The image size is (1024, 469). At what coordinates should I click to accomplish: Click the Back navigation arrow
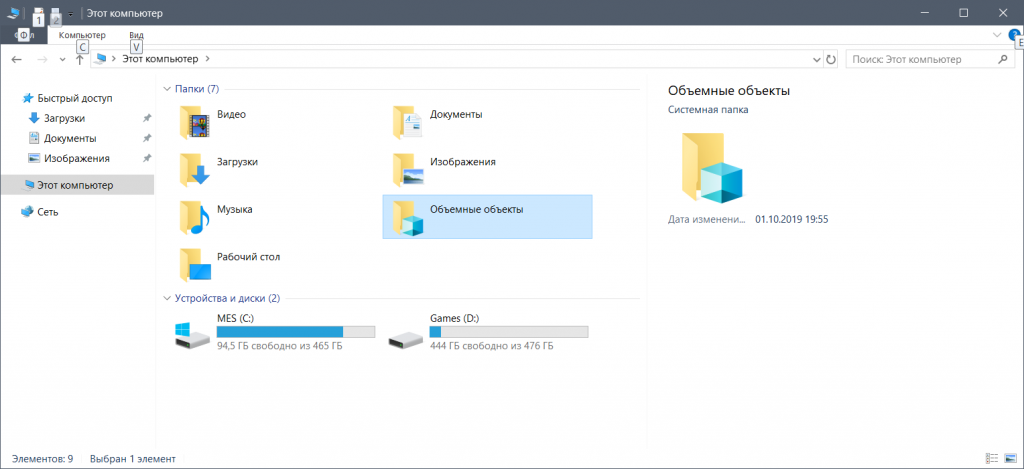click(16, 60)
